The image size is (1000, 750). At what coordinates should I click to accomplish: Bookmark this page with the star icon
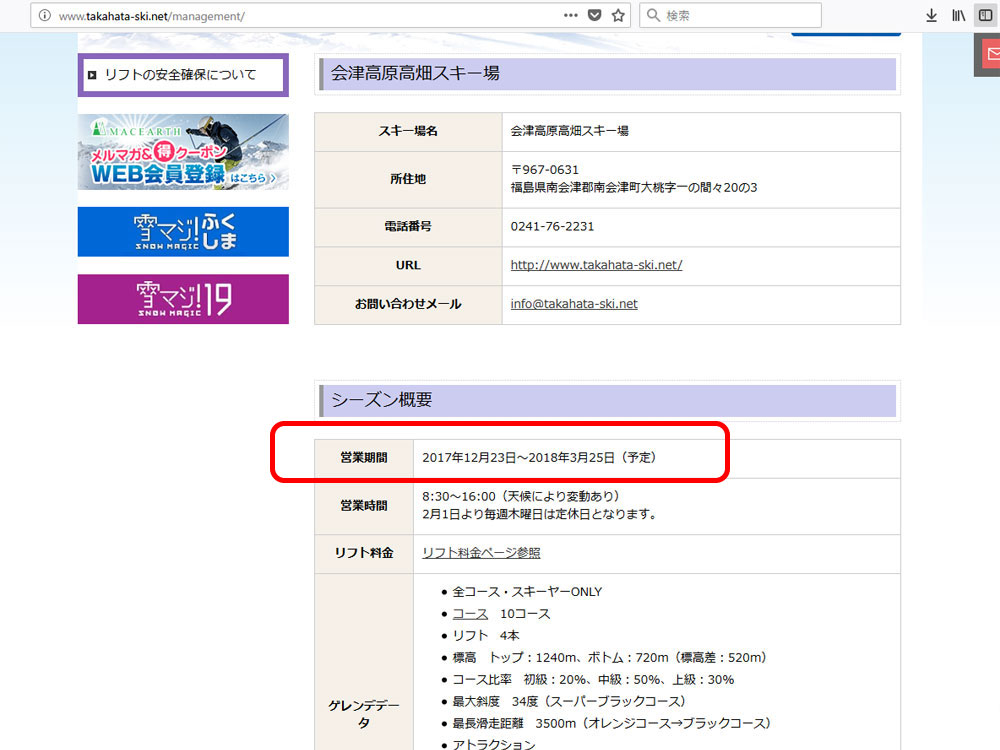coord(619,16)
